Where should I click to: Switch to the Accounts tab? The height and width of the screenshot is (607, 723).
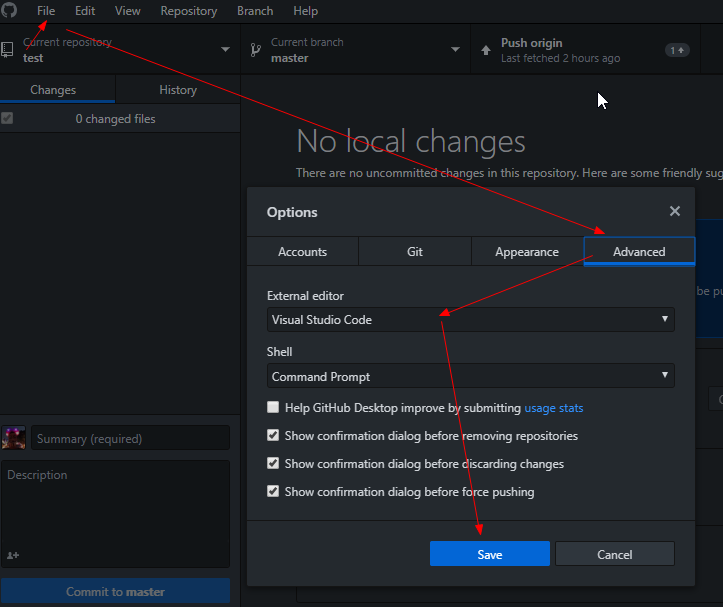tap(302, 251)
